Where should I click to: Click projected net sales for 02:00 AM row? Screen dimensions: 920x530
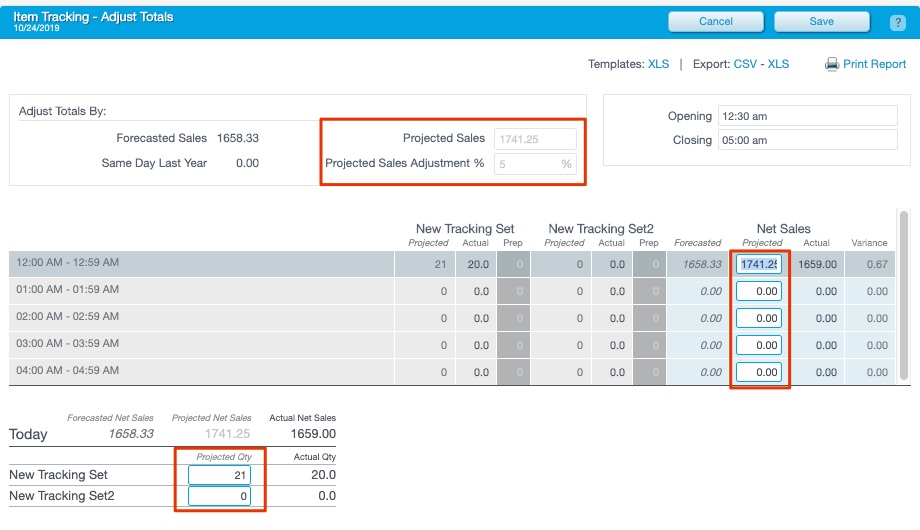pyautogui.click(x=759, y=318)
